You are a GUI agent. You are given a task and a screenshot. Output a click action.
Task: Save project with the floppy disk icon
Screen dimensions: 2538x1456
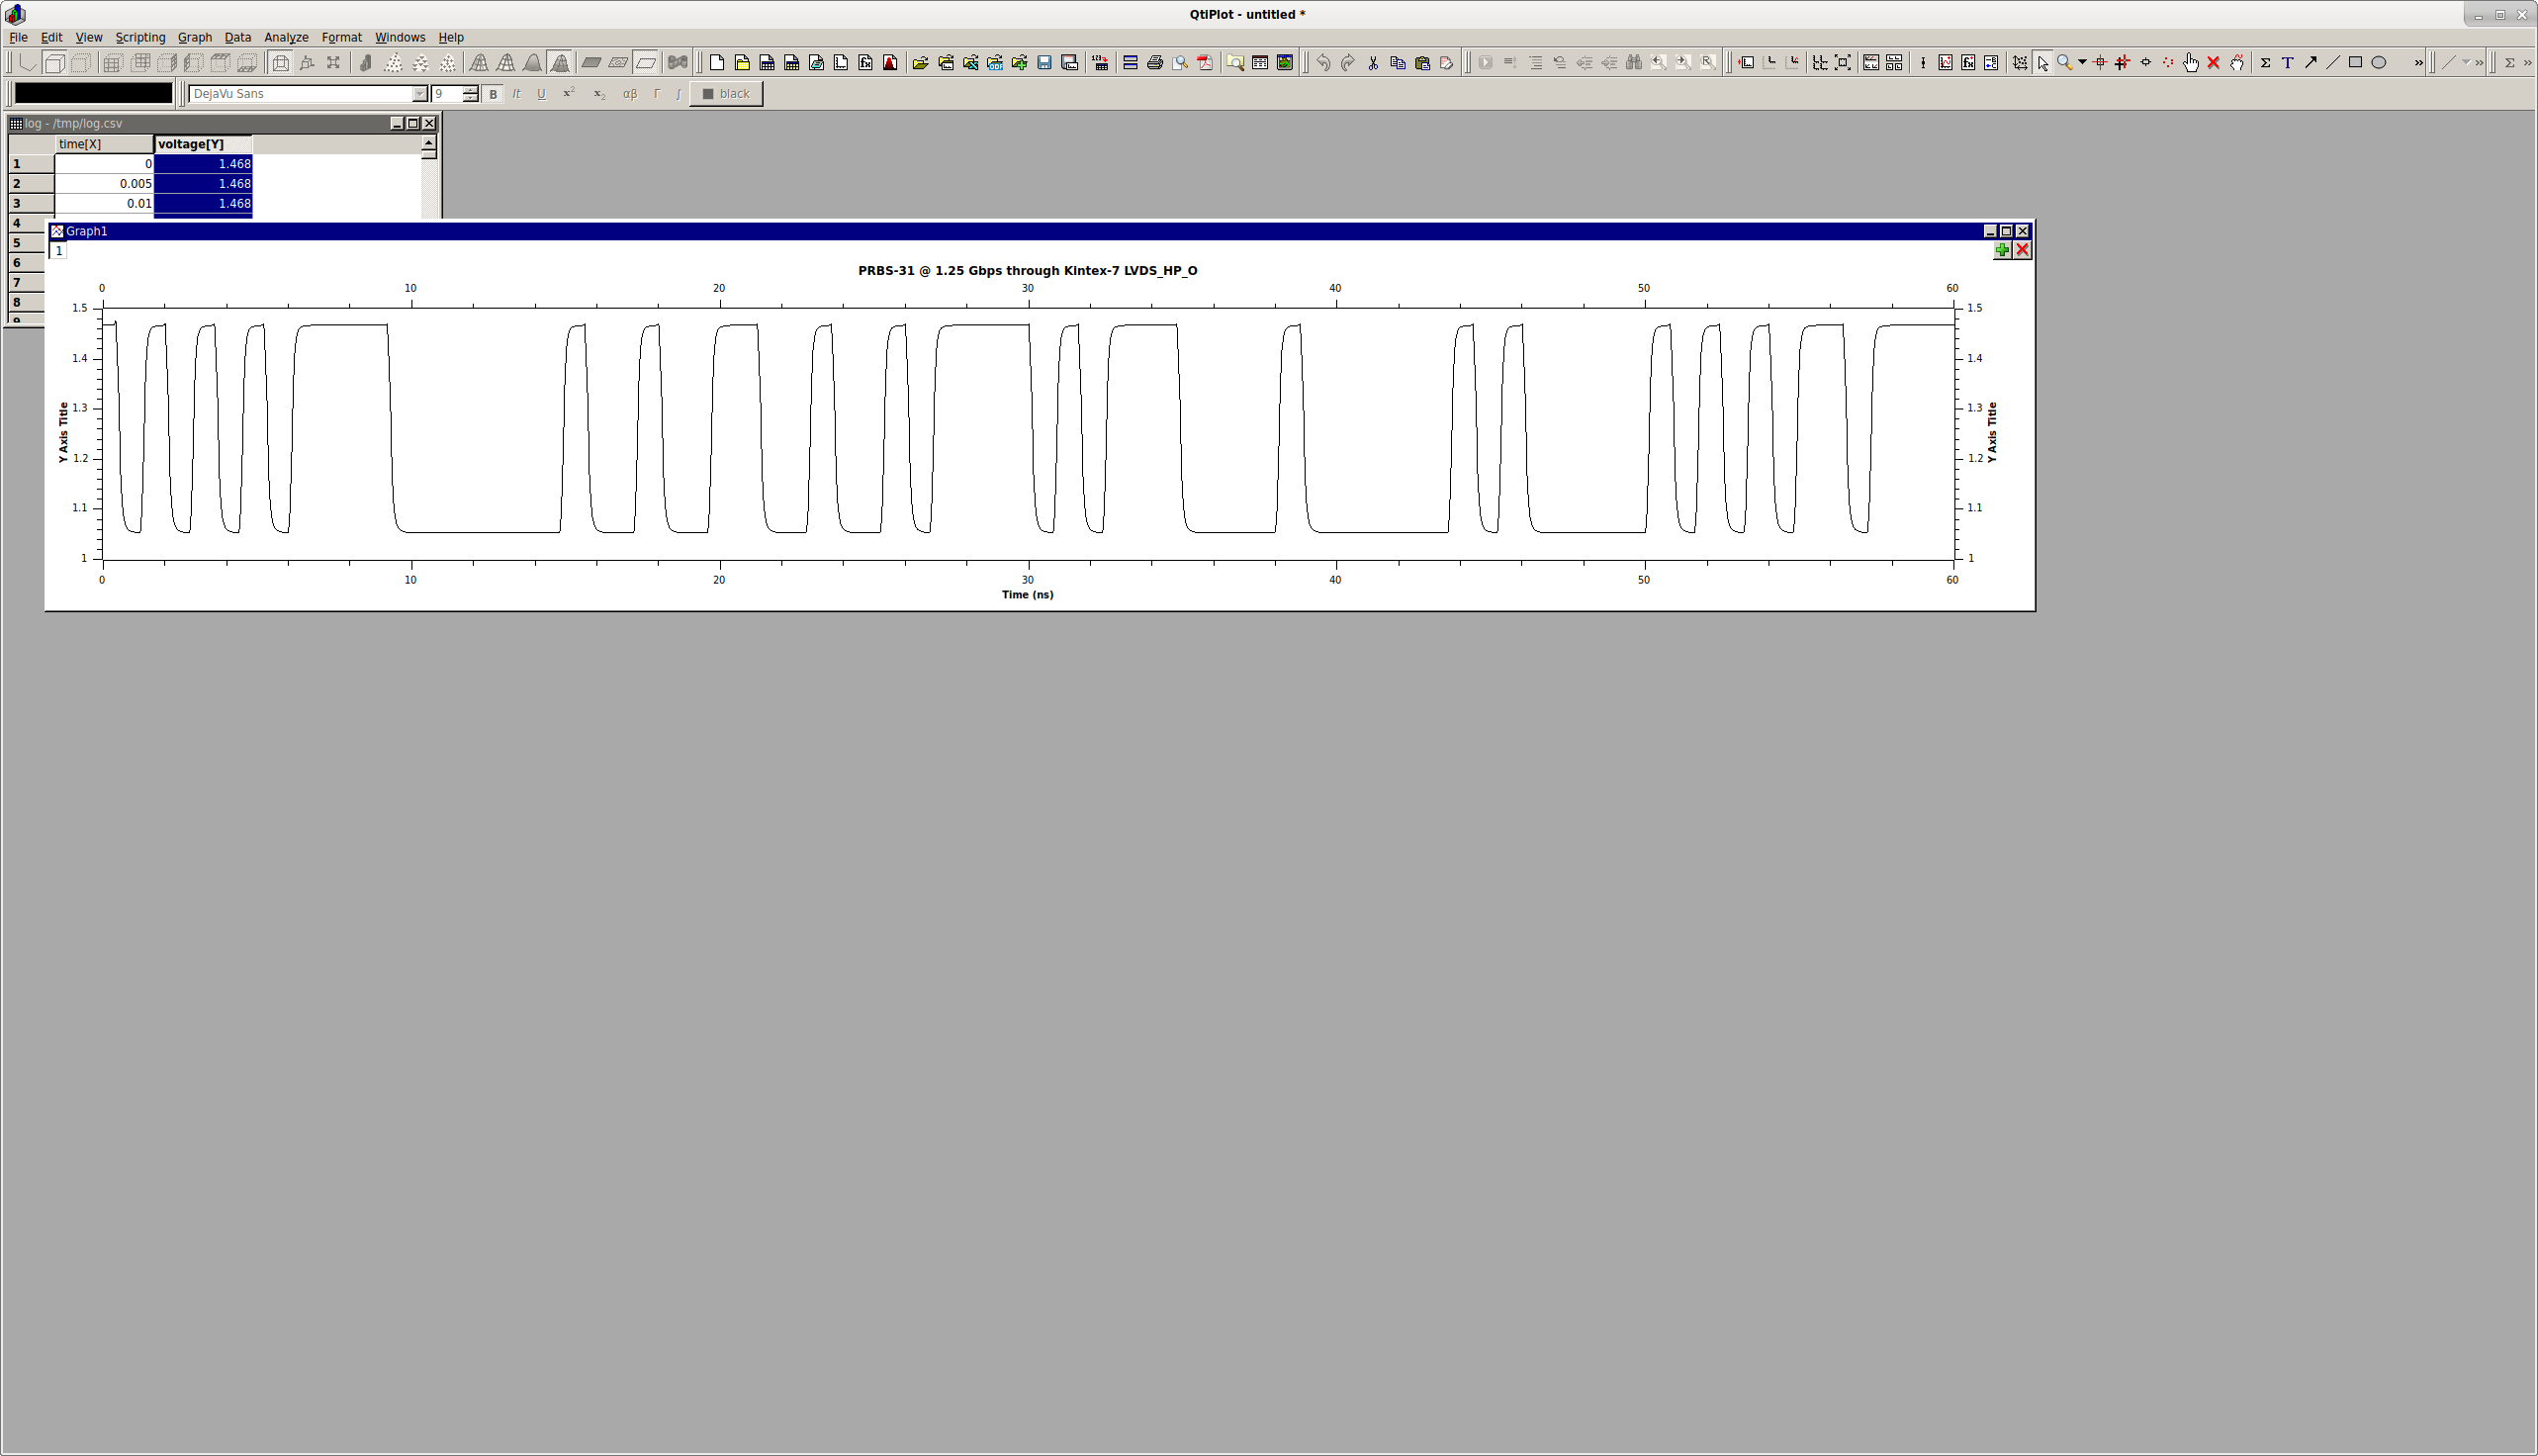[x=1044, y=63]
